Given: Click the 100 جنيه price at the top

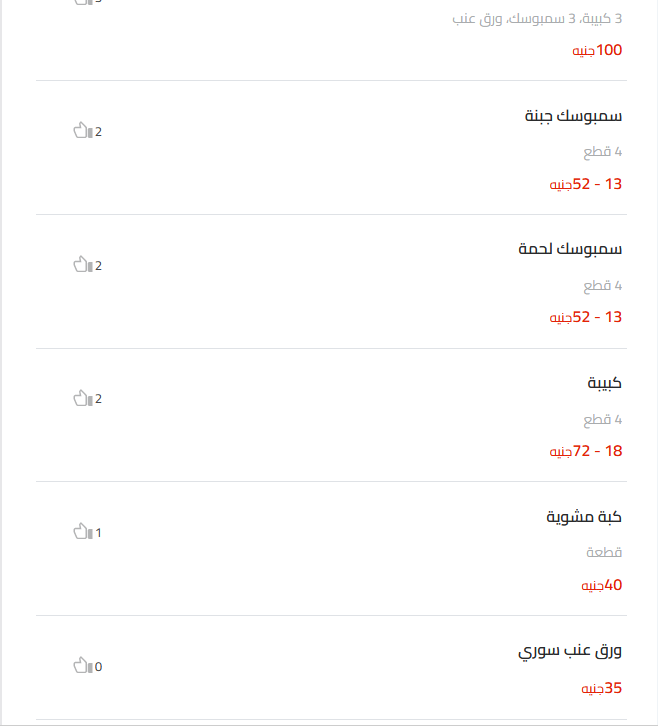Looking at the screenshot, I should [597, 50].
